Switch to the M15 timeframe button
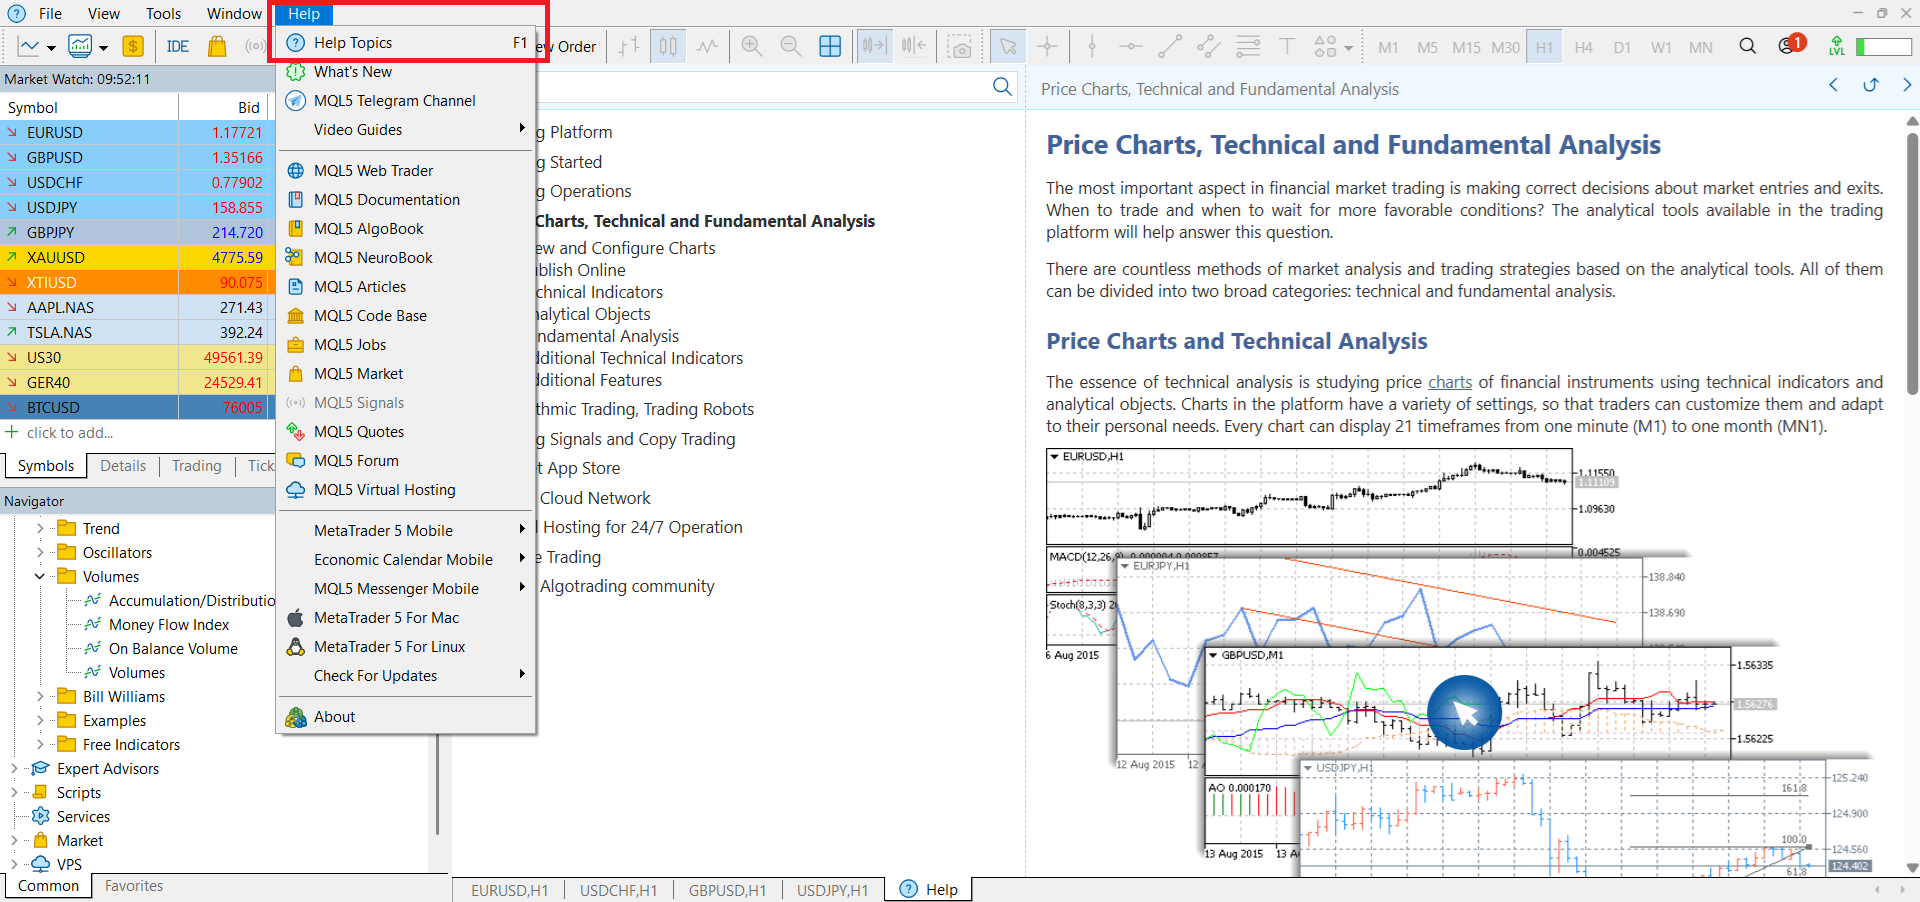 tap(1466, 47)
